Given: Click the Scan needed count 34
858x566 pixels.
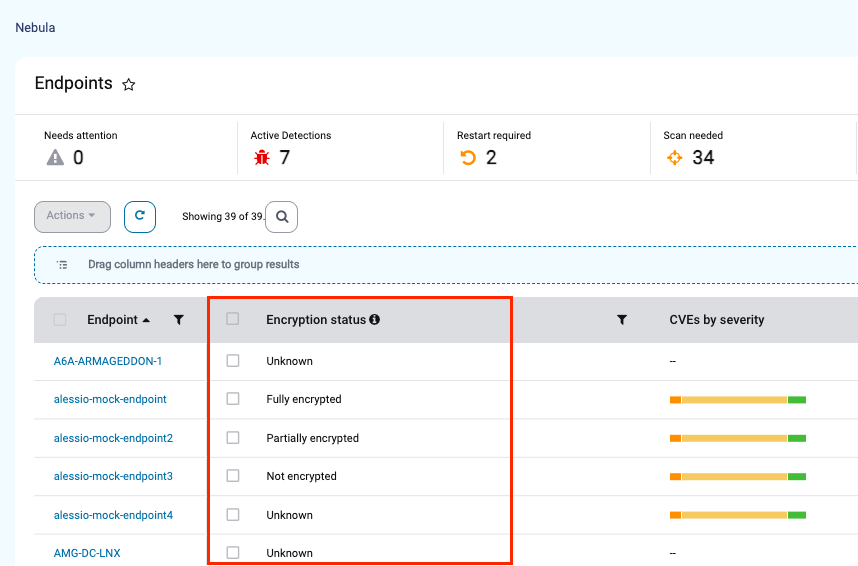Looking at the screenshot, I should (703, 158).
